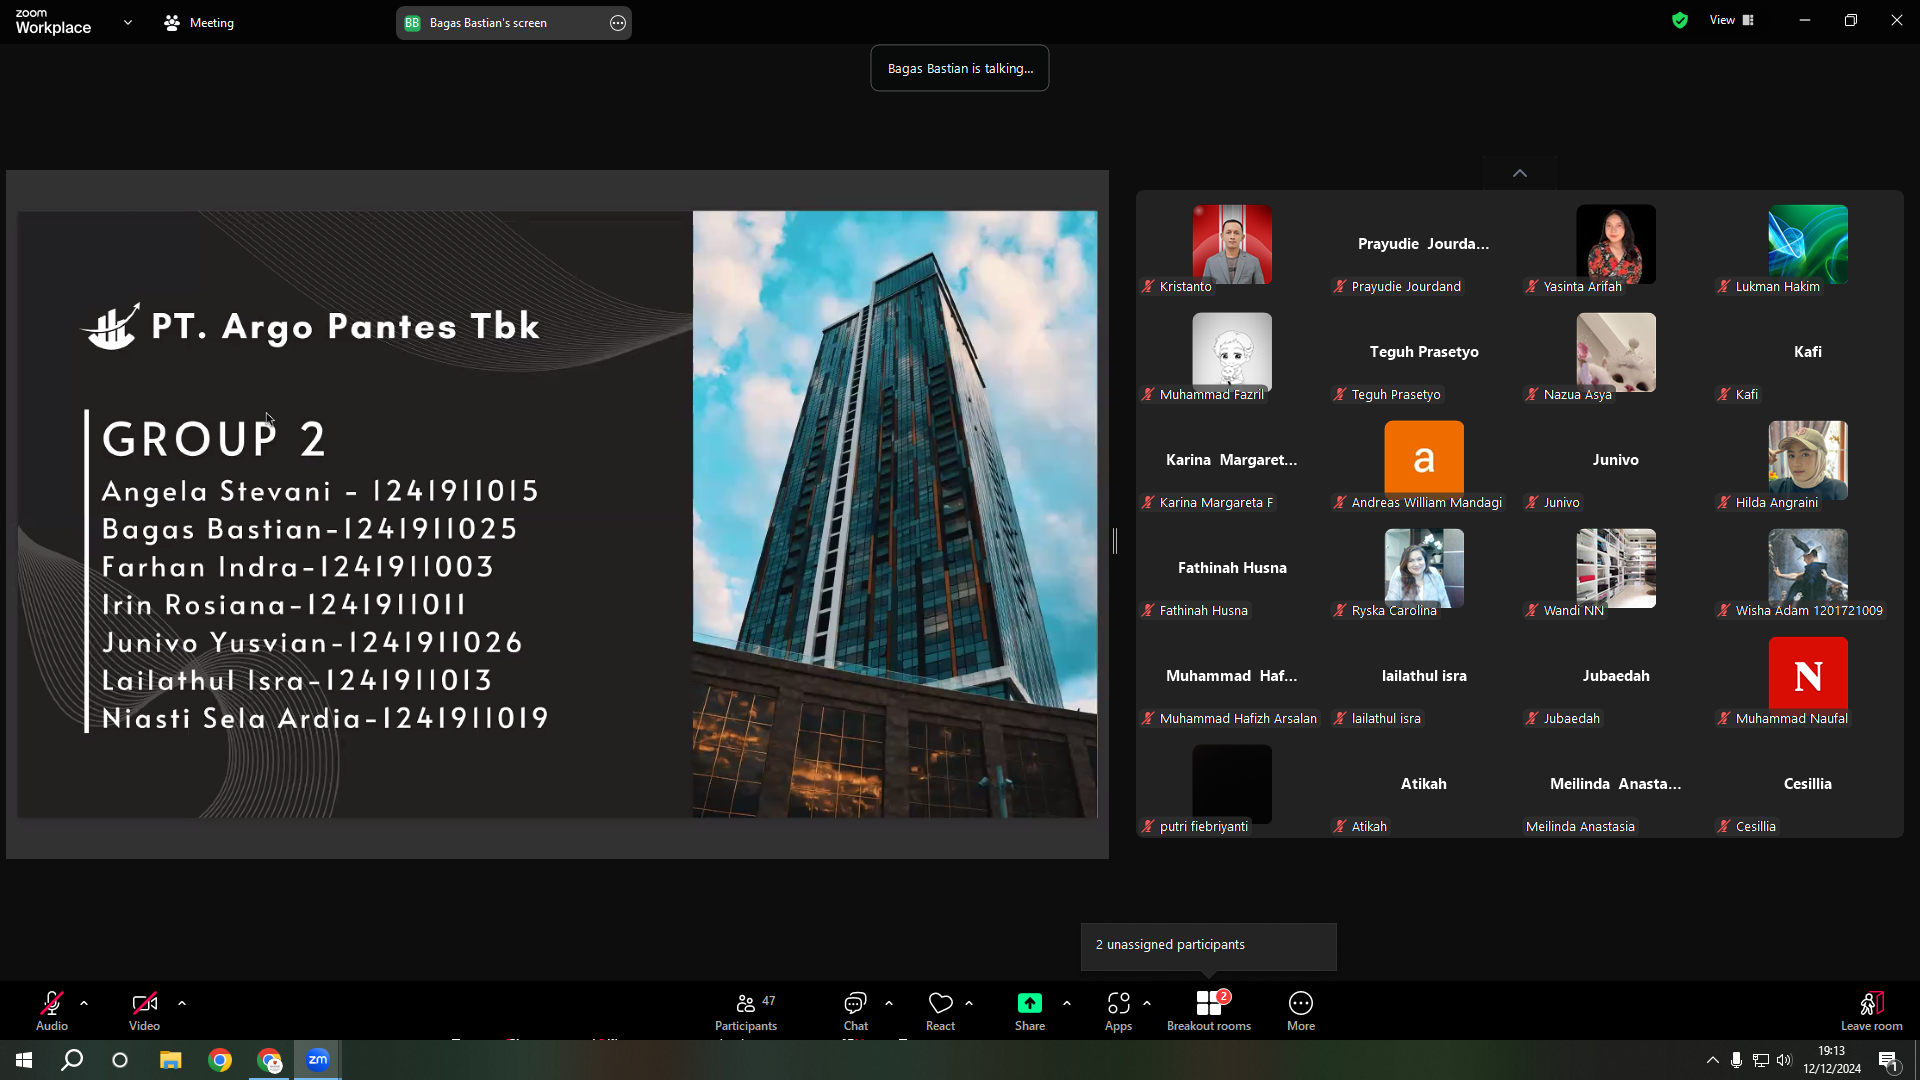Click the microphone icon in the system tray
The width and height of the screenshot is (1920, 1080).
(1737, 1060)
